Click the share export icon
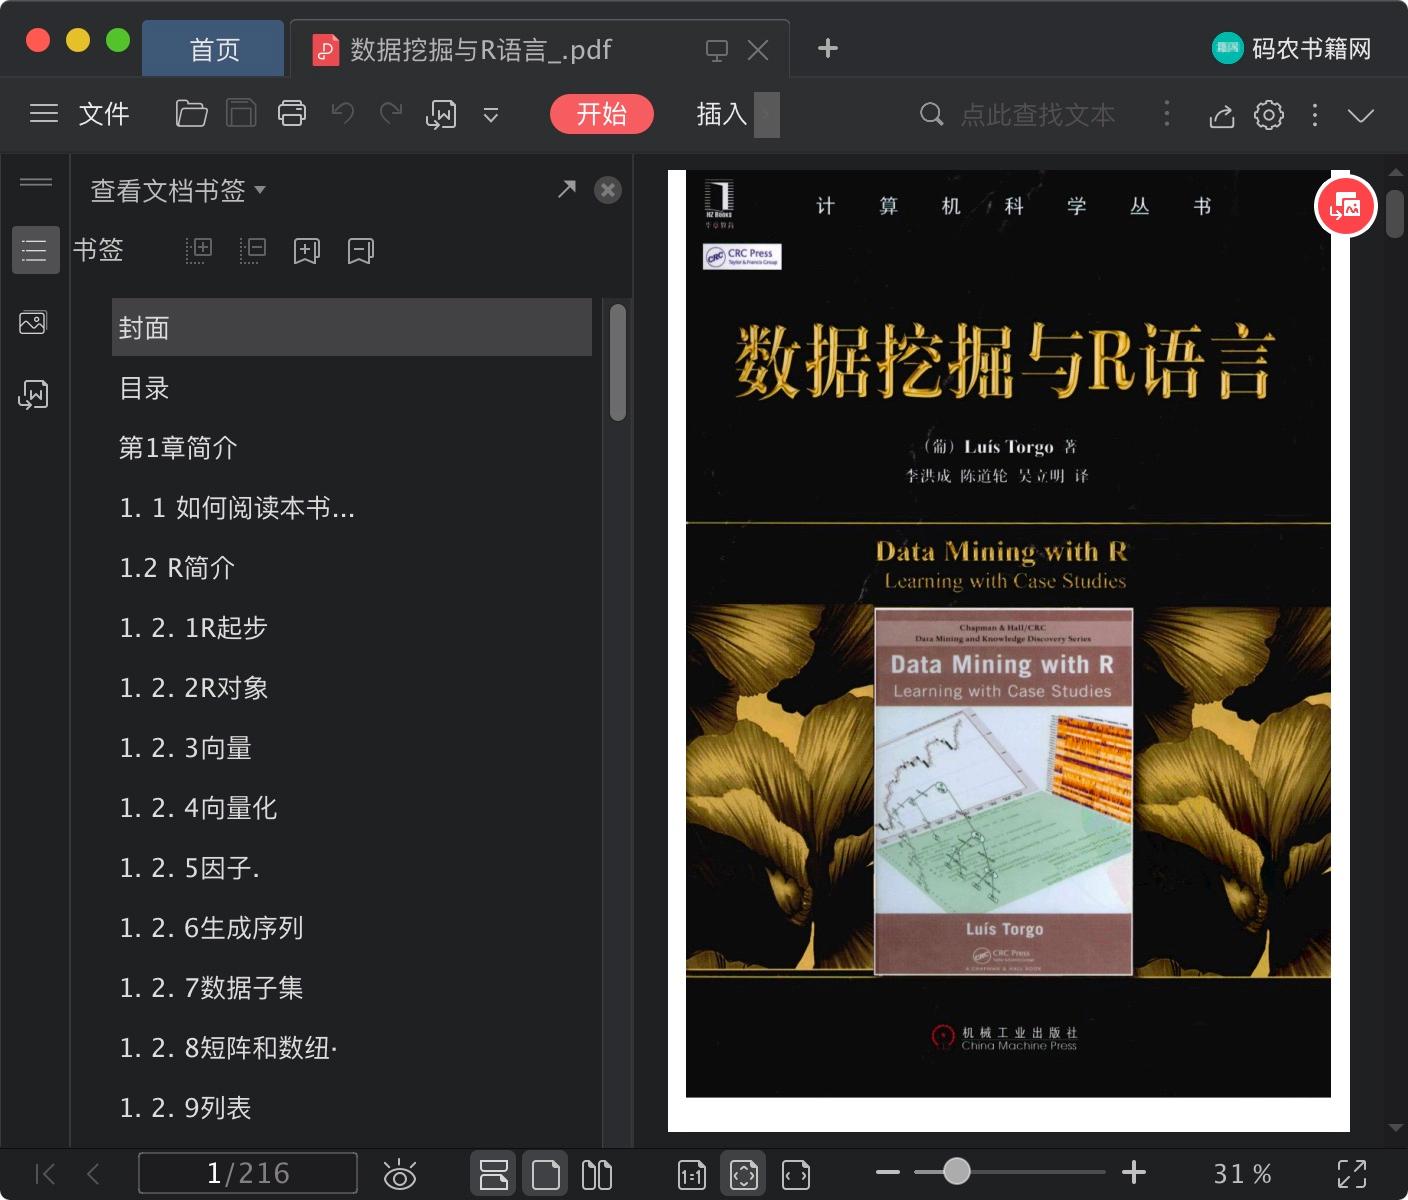 1221,116
